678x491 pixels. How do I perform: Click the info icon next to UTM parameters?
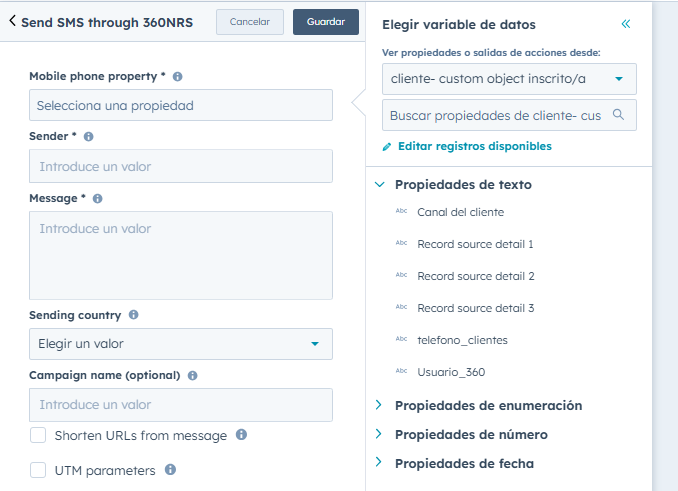point(170,470)
